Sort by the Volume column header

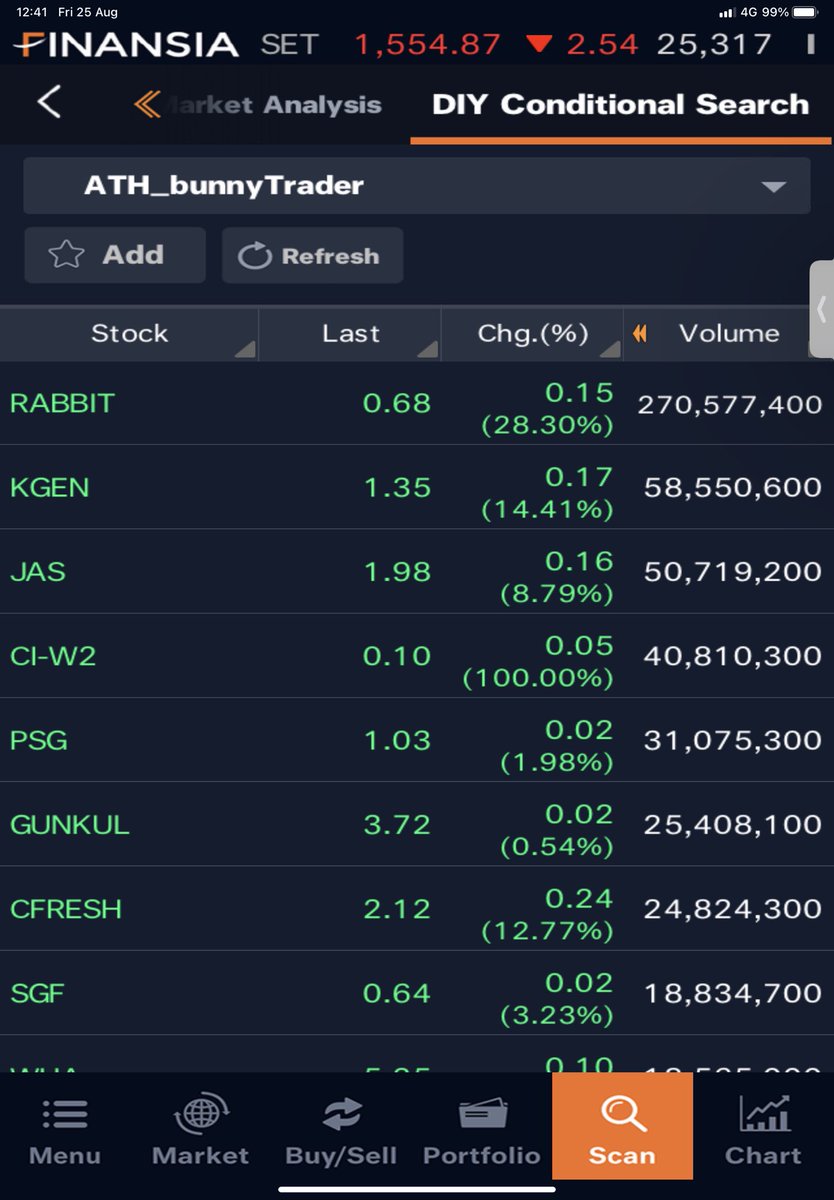tap(729, 334)
